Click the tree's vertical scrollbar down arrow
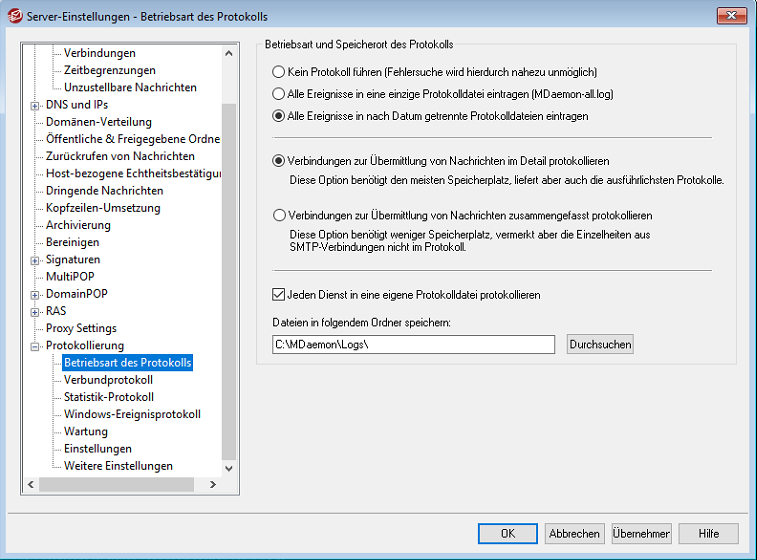This screenshot has height=560, width=757. (x=229, y=467)
